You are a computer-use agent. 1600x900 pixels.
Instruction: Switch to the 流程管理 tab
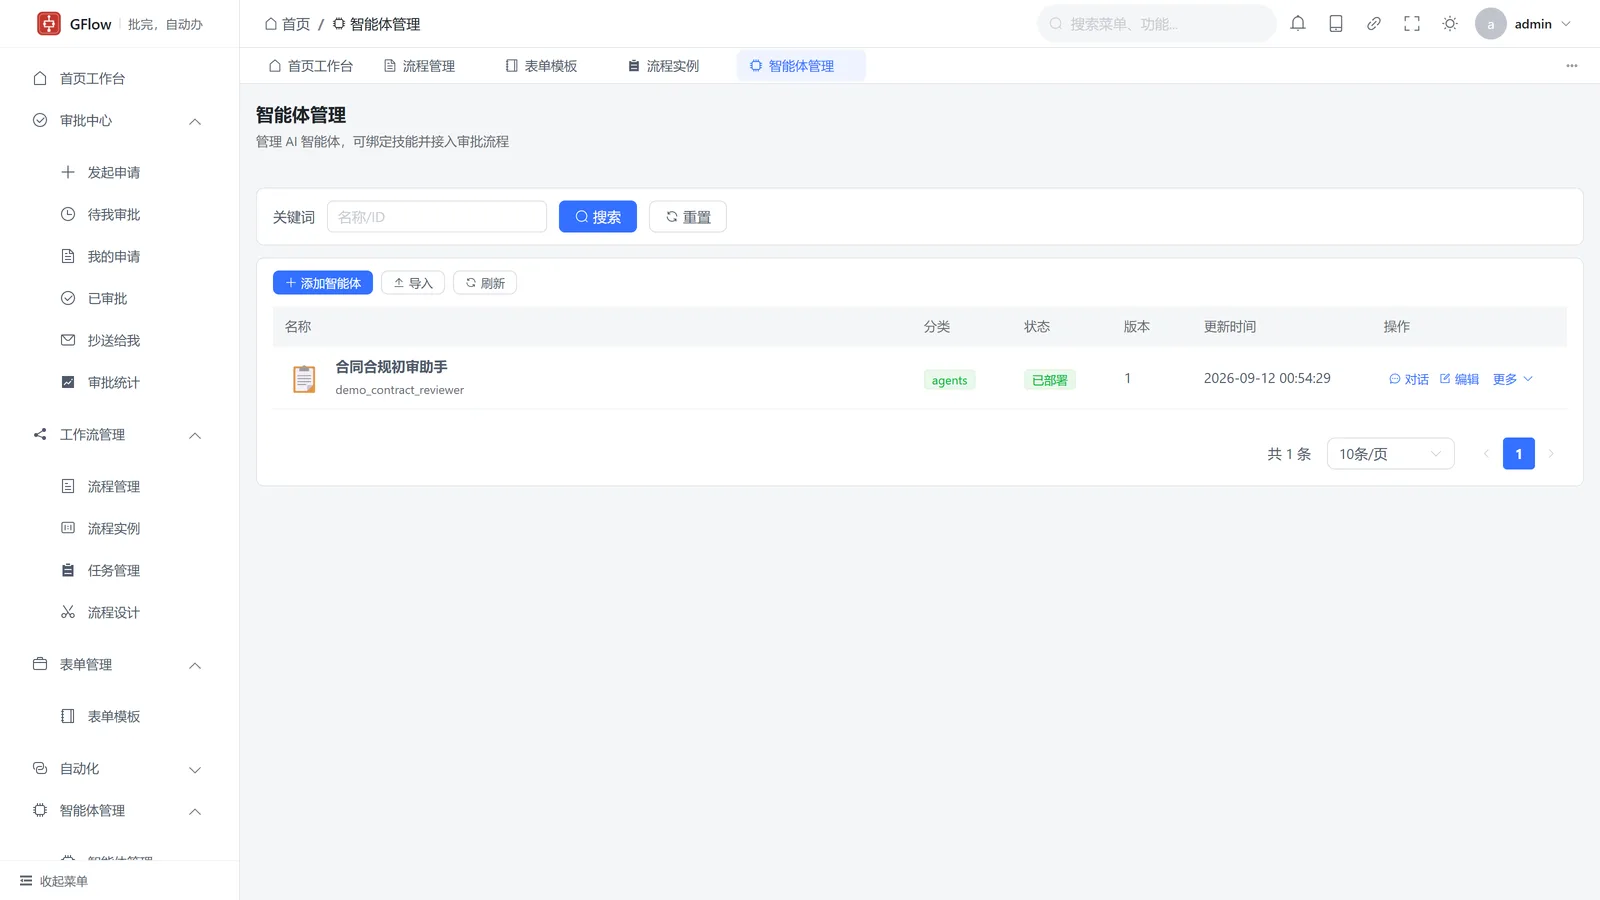click(420, 66)
